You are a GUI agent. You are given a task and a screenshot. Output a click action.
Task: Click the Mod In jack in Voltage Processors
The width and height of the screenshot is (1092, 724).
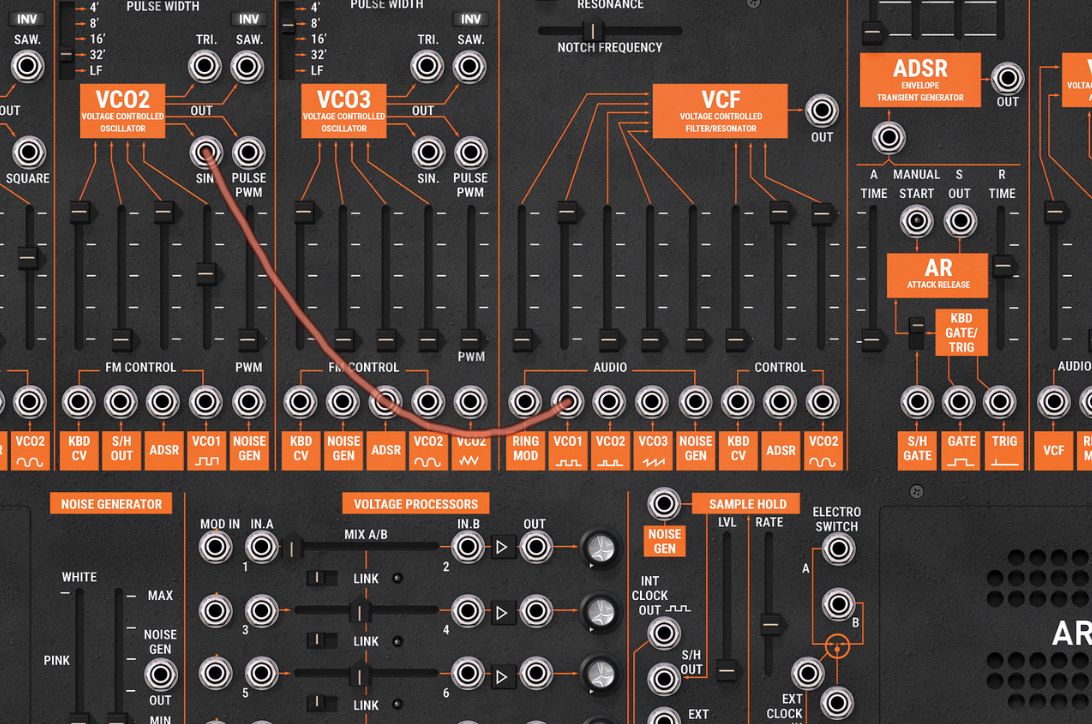click(214, 547)
